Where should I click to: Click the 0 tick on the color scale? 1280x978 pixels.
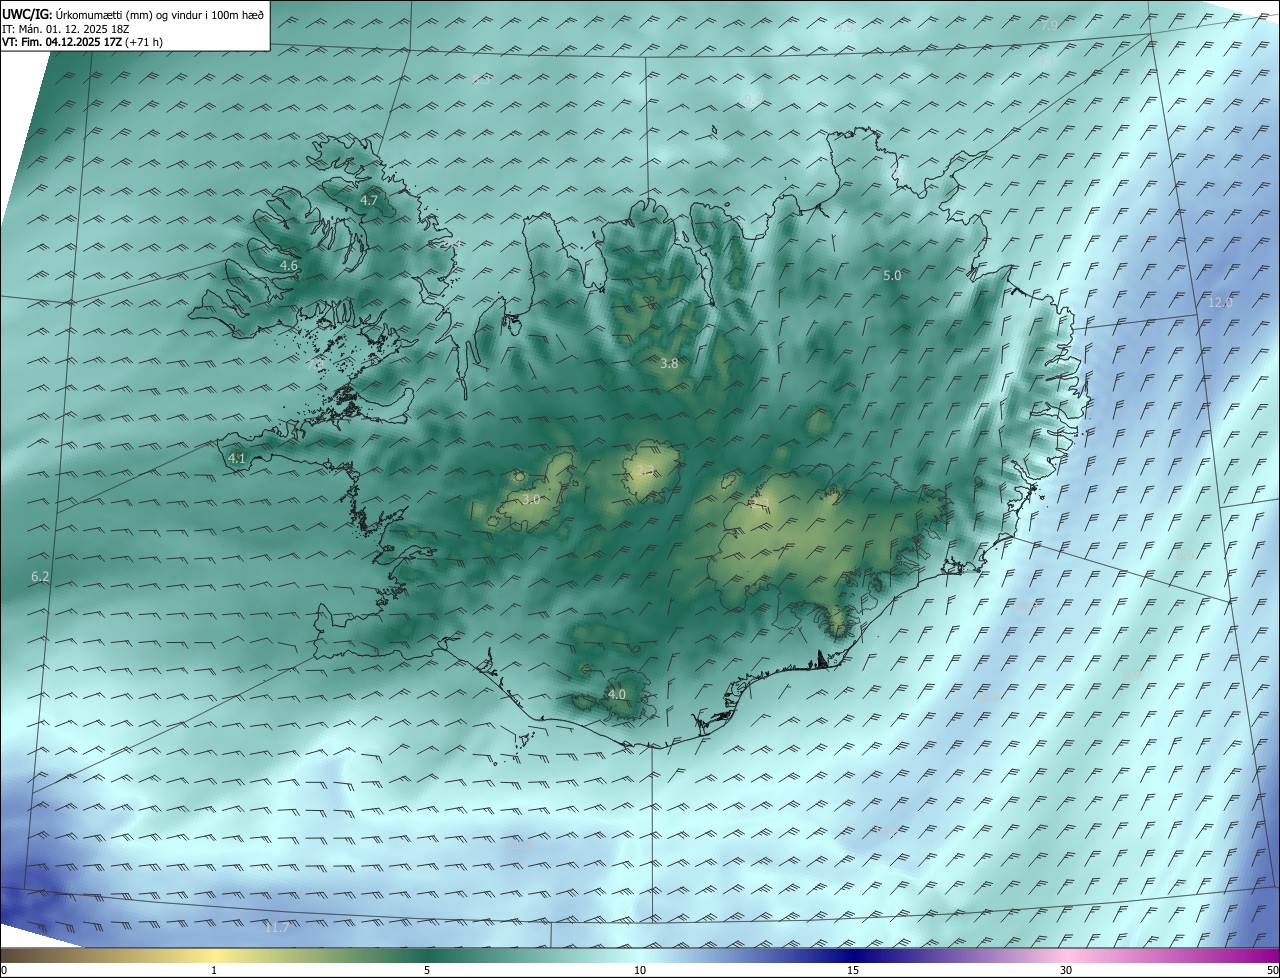click(4, 971)
